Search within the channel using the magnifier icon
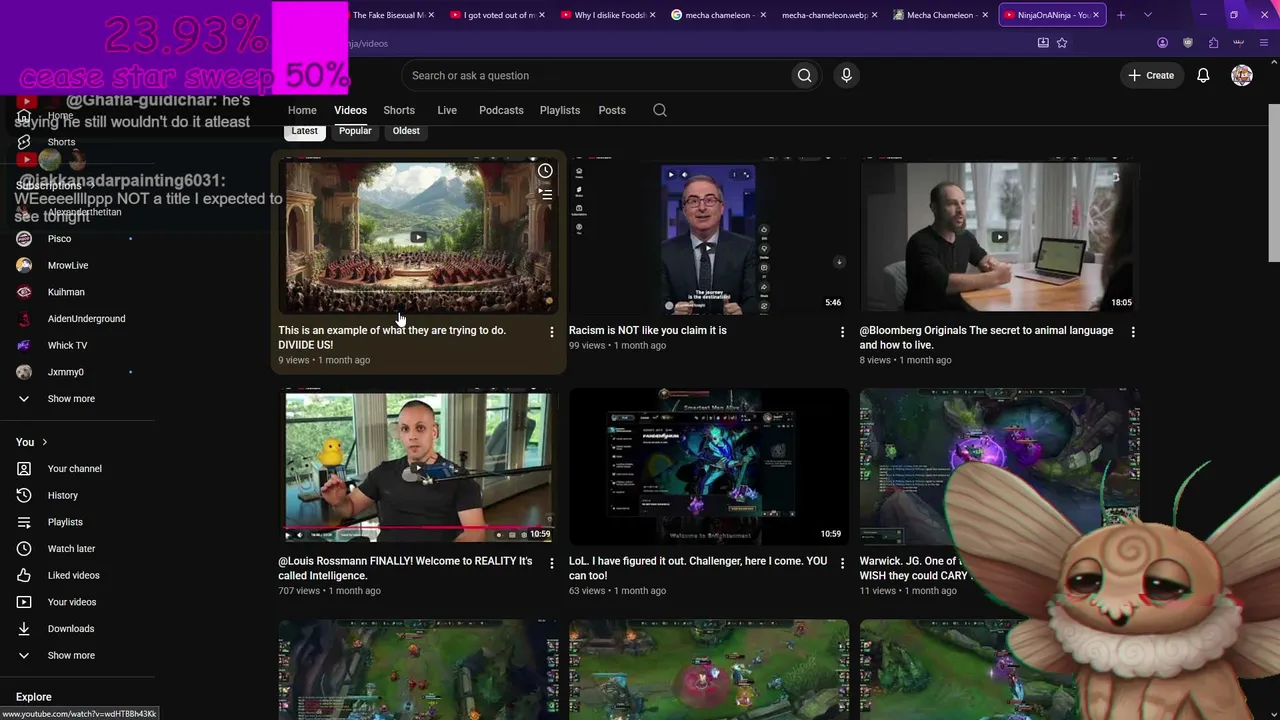Image resolution: width=1280 pixels, height=720 pixels. point(660,110)
